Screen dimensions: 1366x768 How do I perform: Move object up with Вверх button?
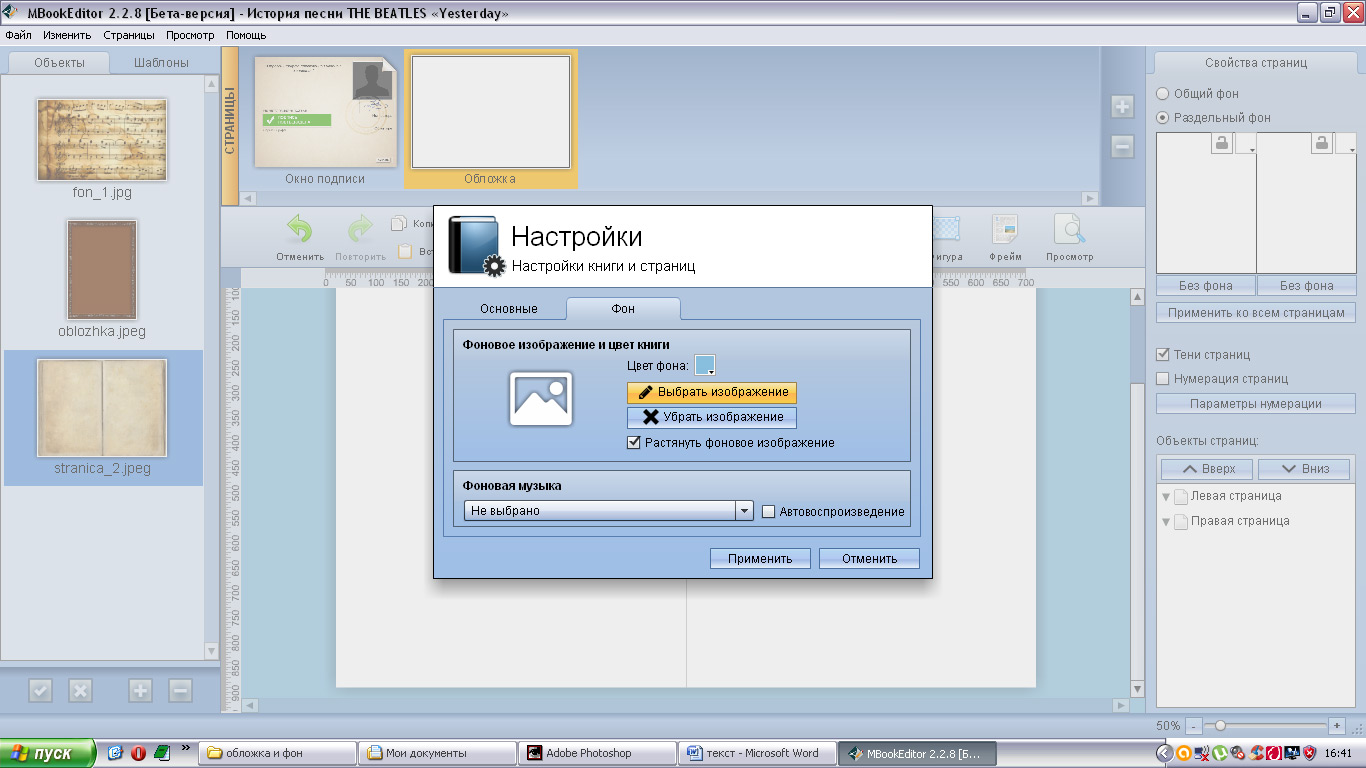click(x=1207, y=468)
